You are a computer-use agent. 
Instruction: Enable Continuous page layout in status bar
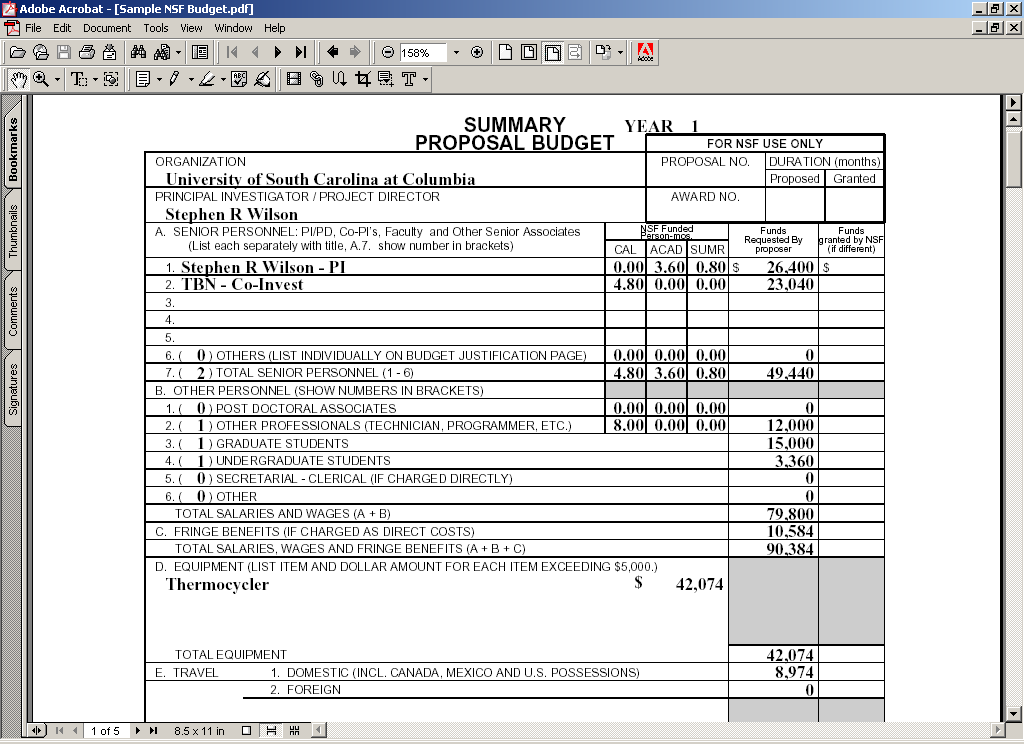pyautogui.click(x=270, y=730)
